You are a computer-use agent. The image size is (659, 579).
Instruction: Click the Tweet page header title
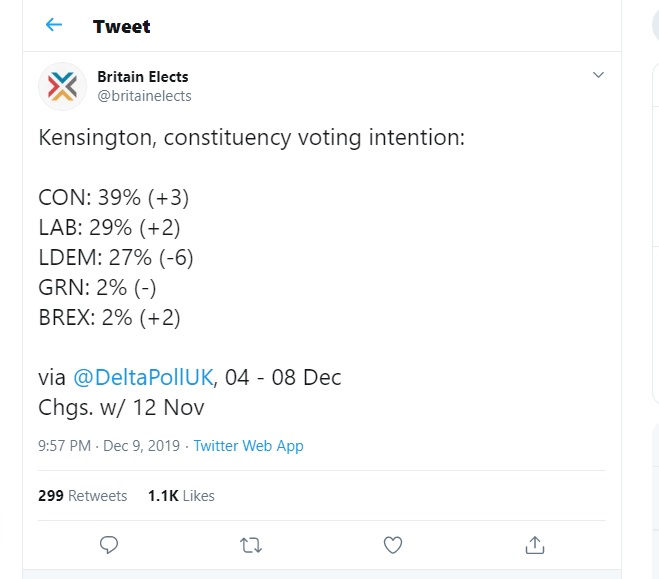(x=123, y=26)
